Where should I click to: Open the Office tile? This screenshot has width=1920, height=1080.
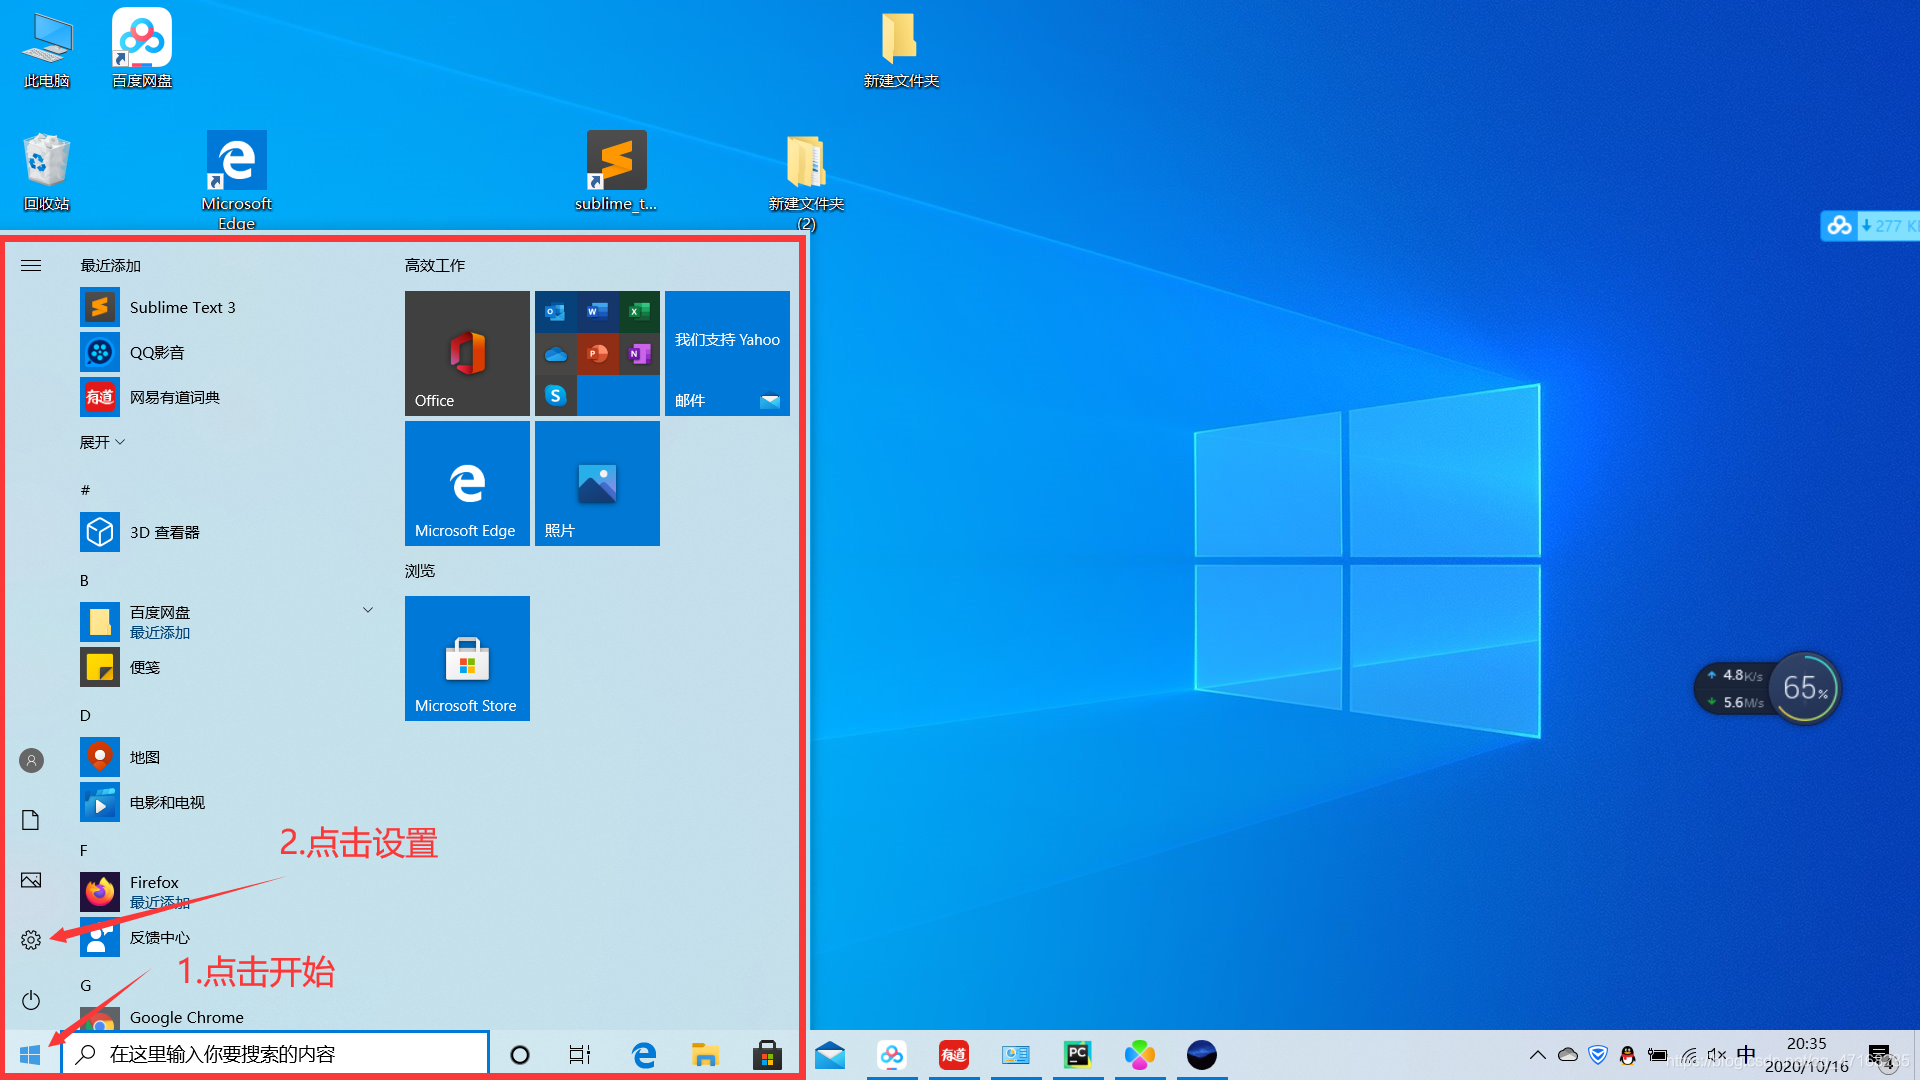coord(467,353)
